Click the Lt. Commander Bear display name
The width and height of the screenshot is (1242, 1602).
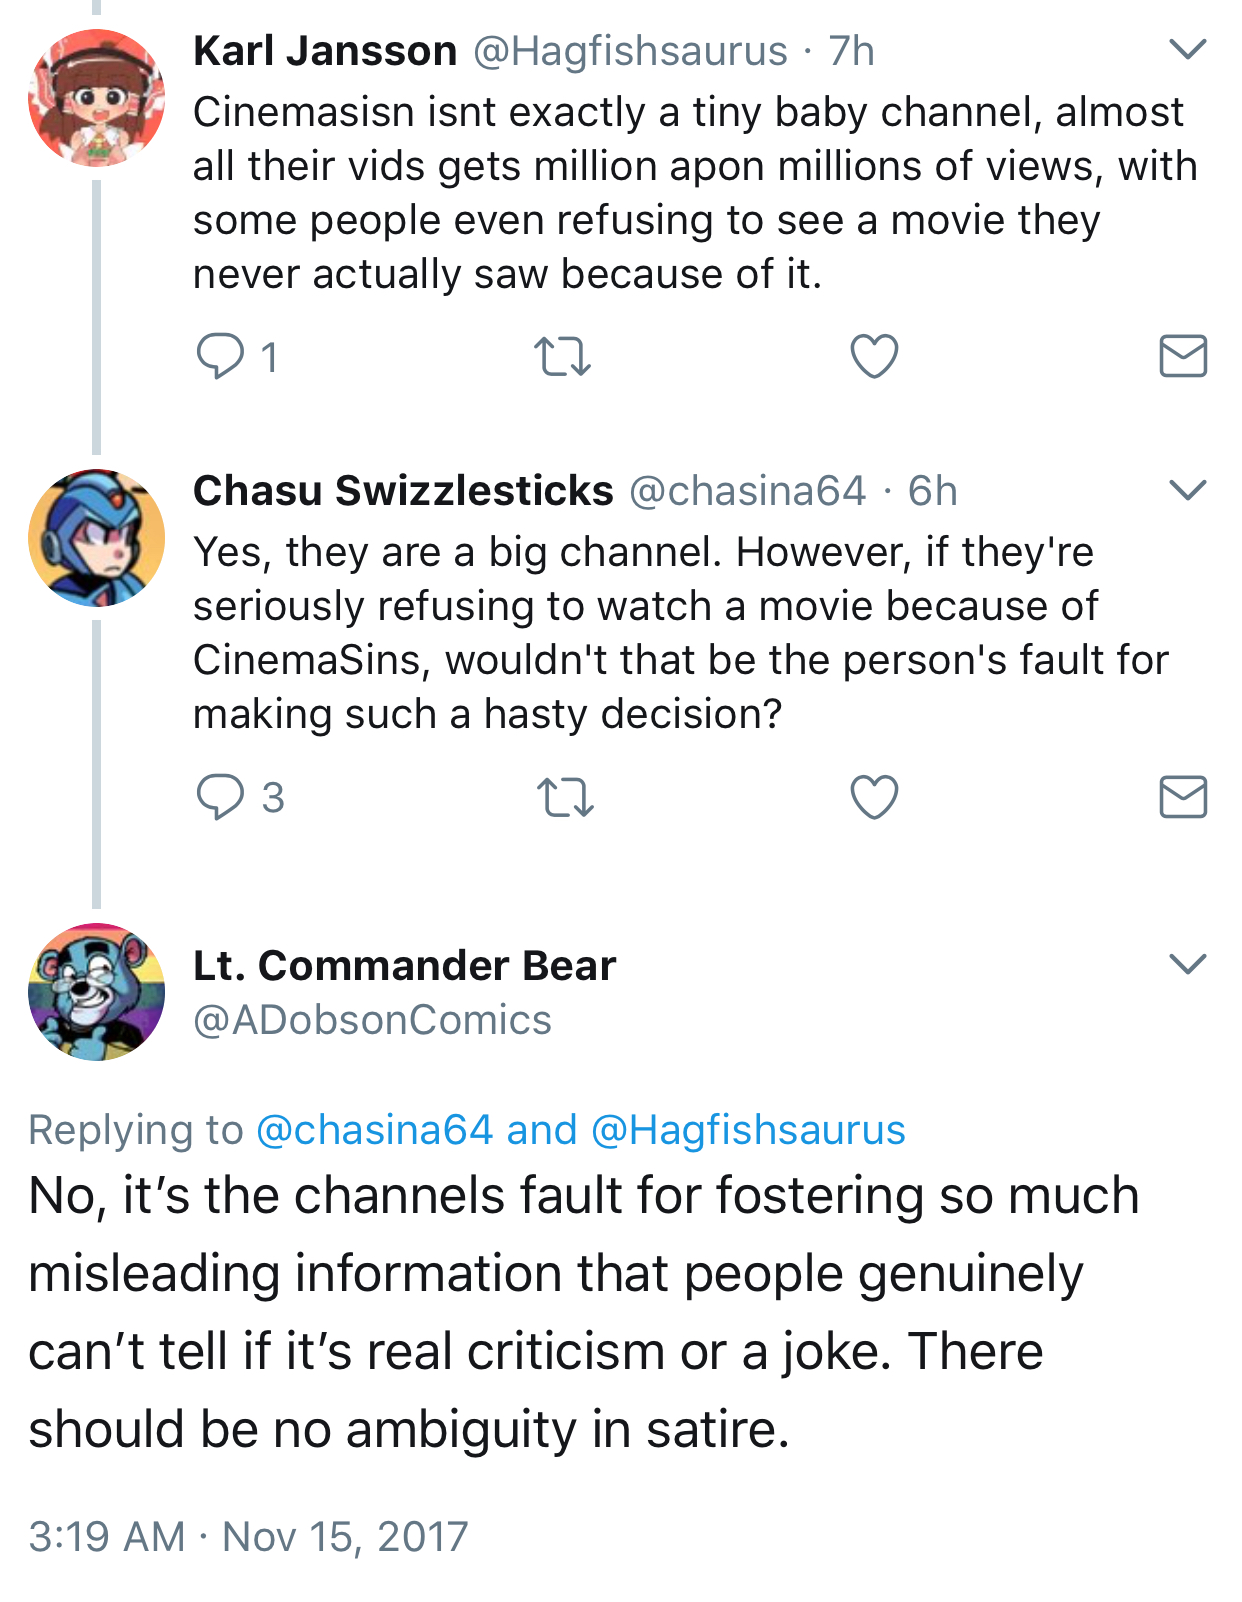click(x=404, y=966)
